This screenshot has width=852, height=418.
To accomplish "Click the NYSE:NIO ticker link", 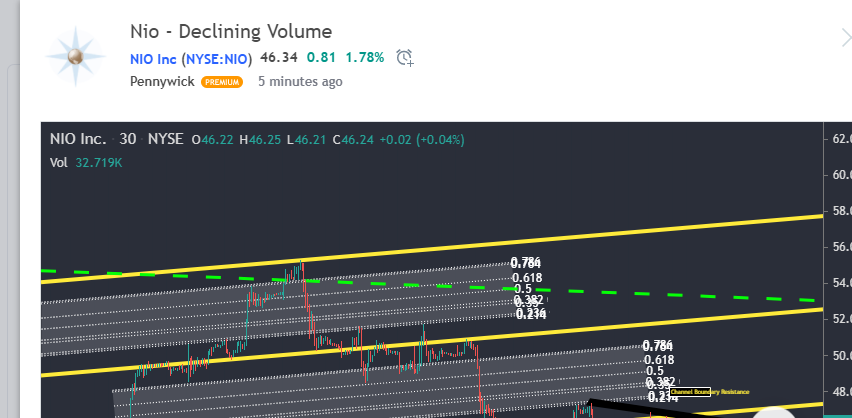I will tap(217, 59).
